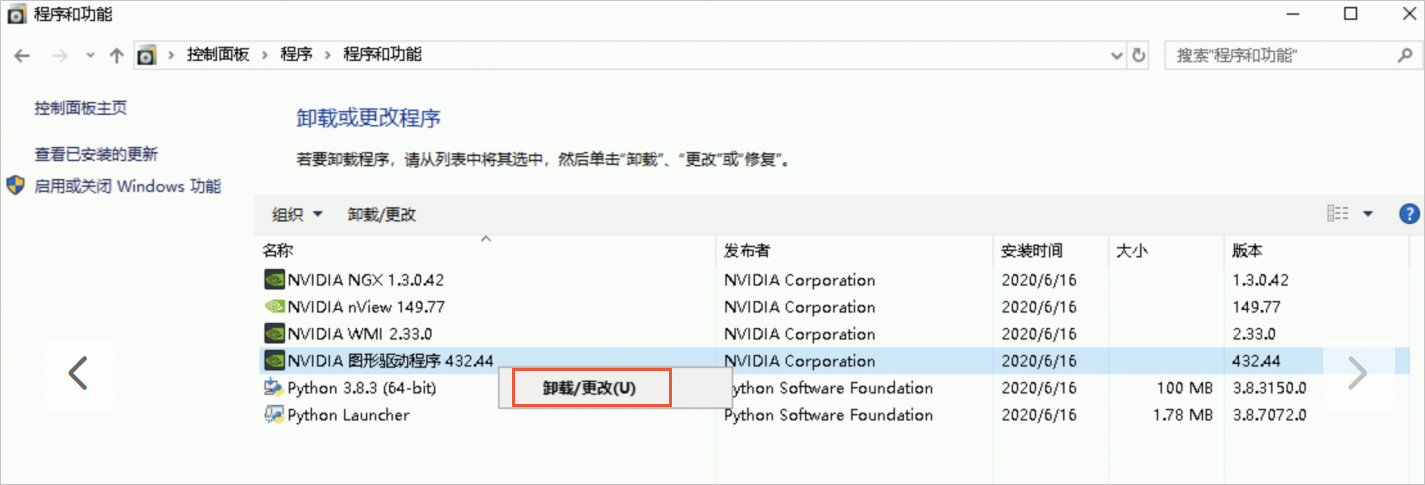Screen dimensions: 1425x485
Task: Click the NVIDIA NGX 1.3.0.42 icon
Action: pos(274,280)
